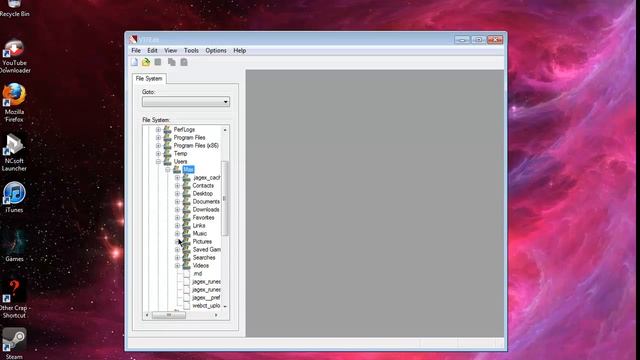The width and height of the screenshot is (640, 360).
Task: Open the Options menu
Action: click(216, 51)
